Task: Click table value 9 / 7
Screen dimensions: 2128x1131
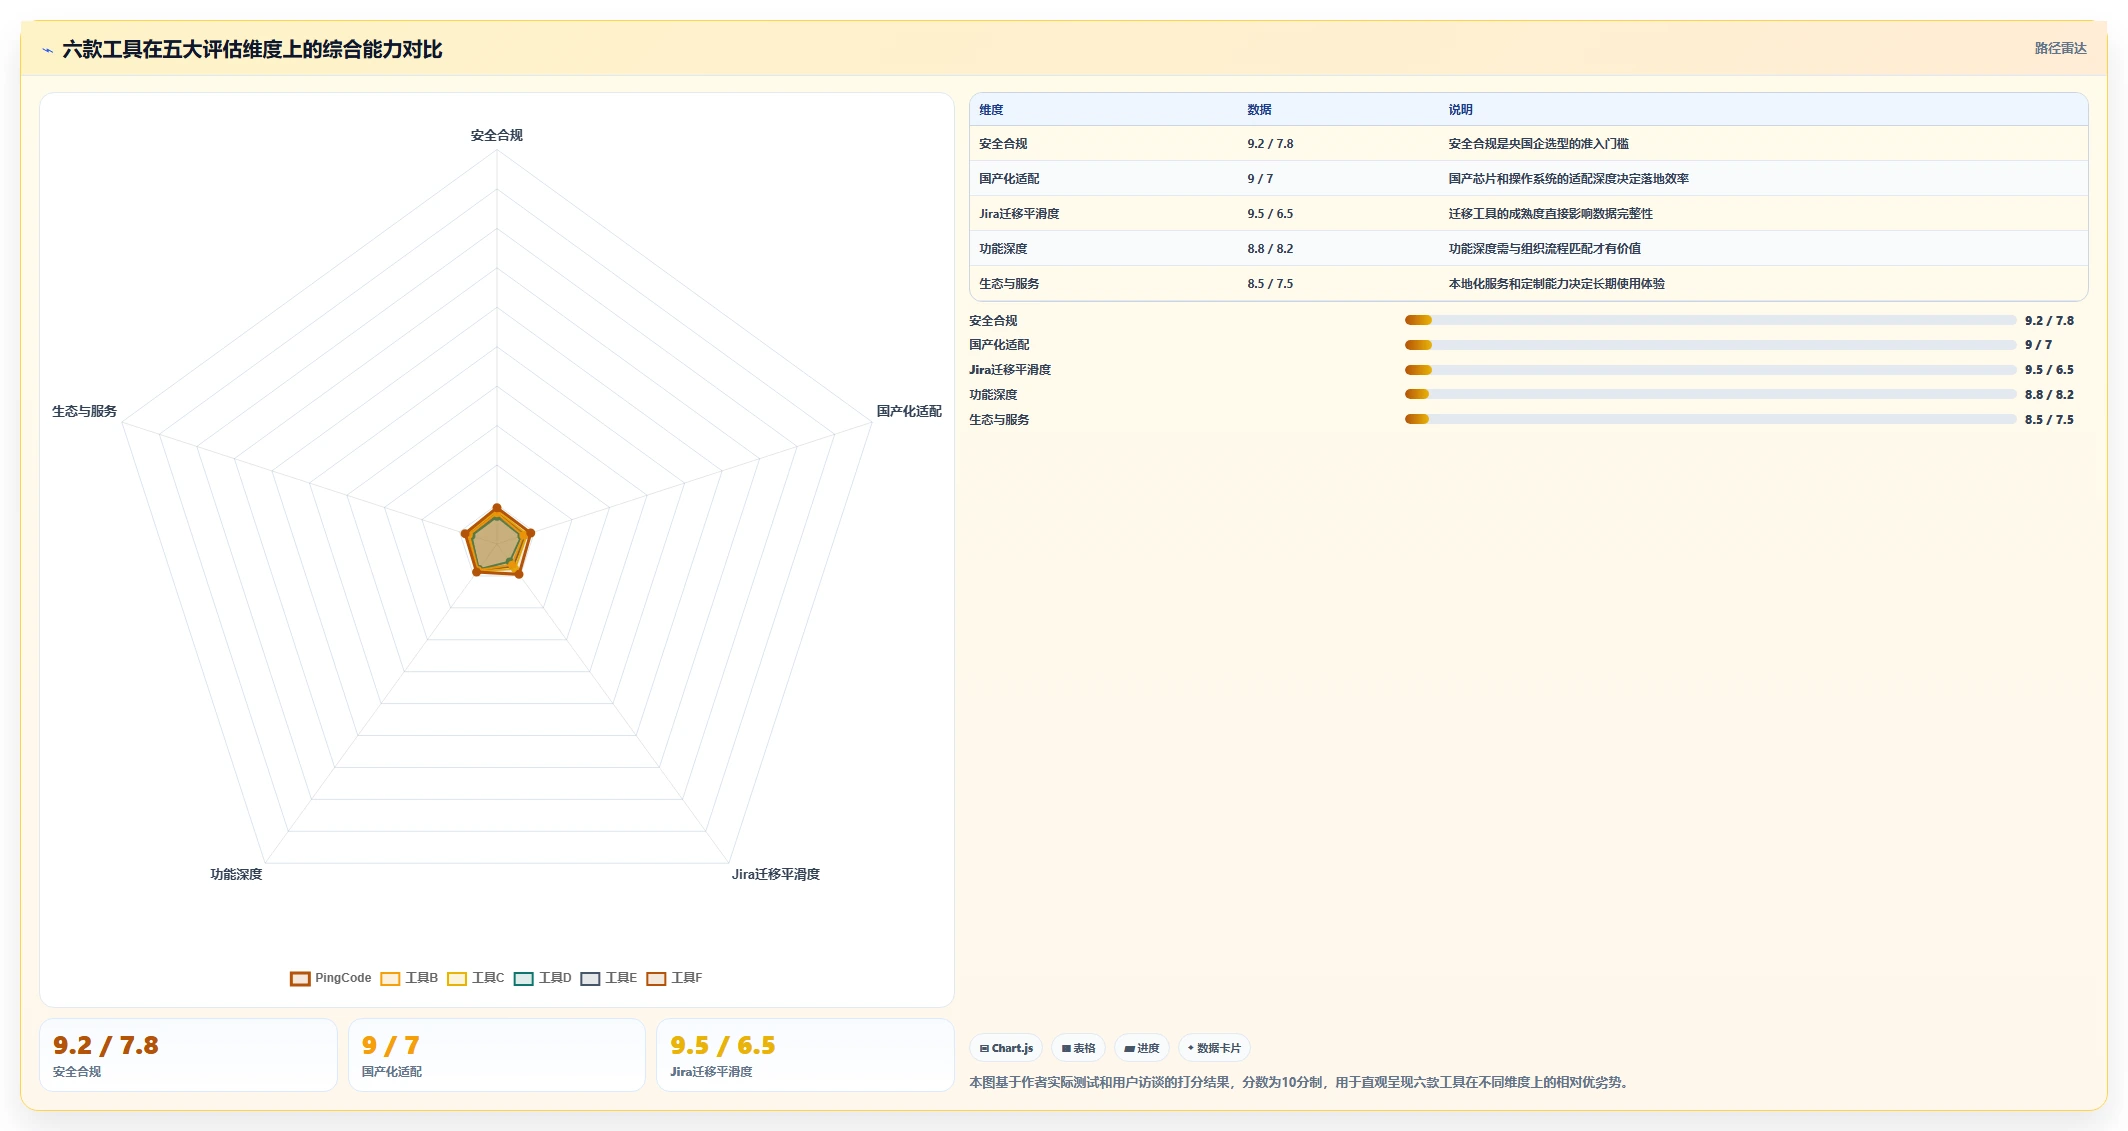Action: [1260, 179]
